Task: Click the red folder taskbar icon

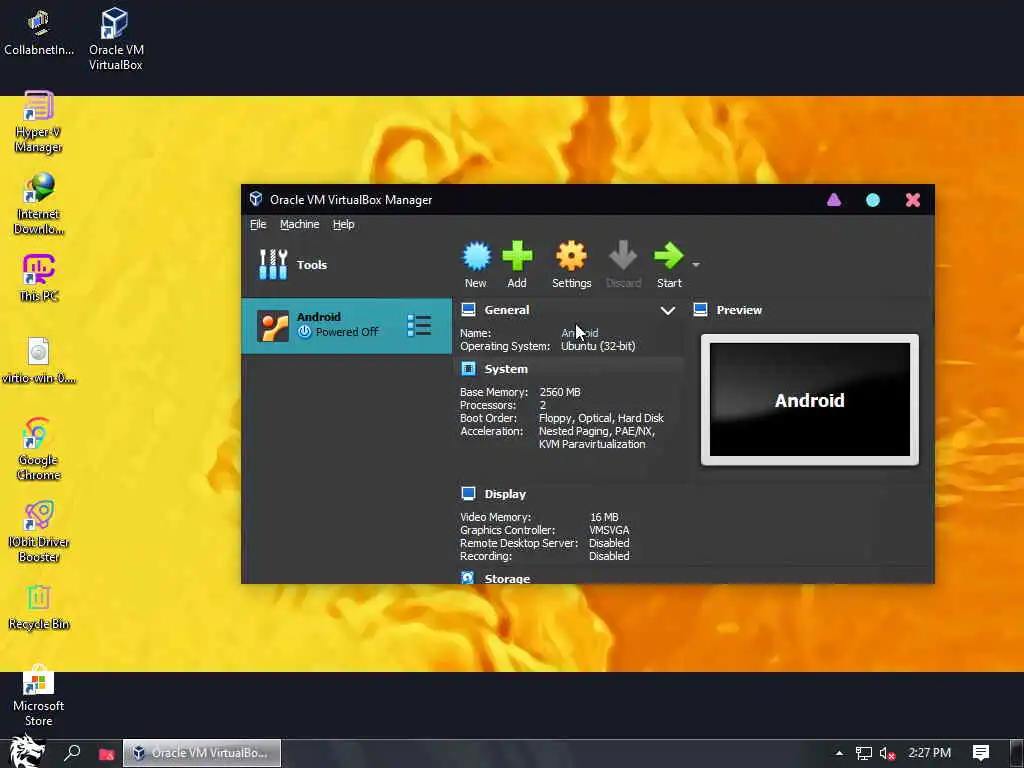Action: coord(106,754)
